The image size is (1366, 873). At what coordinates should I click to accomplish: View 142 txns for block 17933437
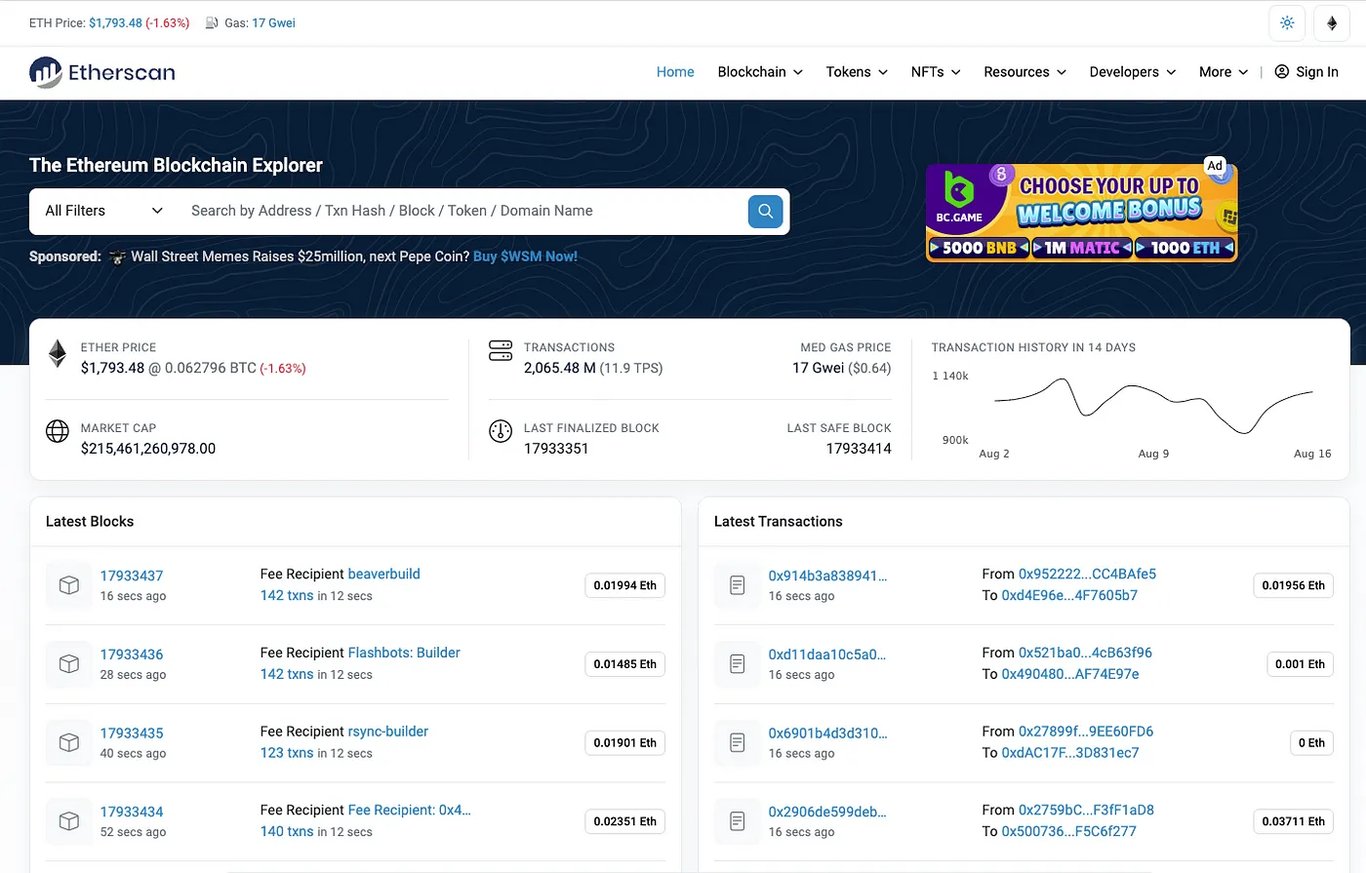coord(287,595)
